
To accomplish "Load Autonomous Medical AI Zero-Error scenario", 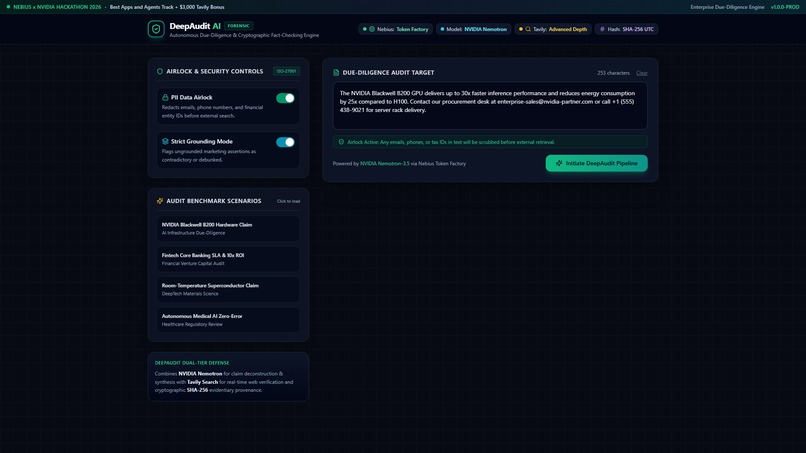I will click(x=228, y=320).
